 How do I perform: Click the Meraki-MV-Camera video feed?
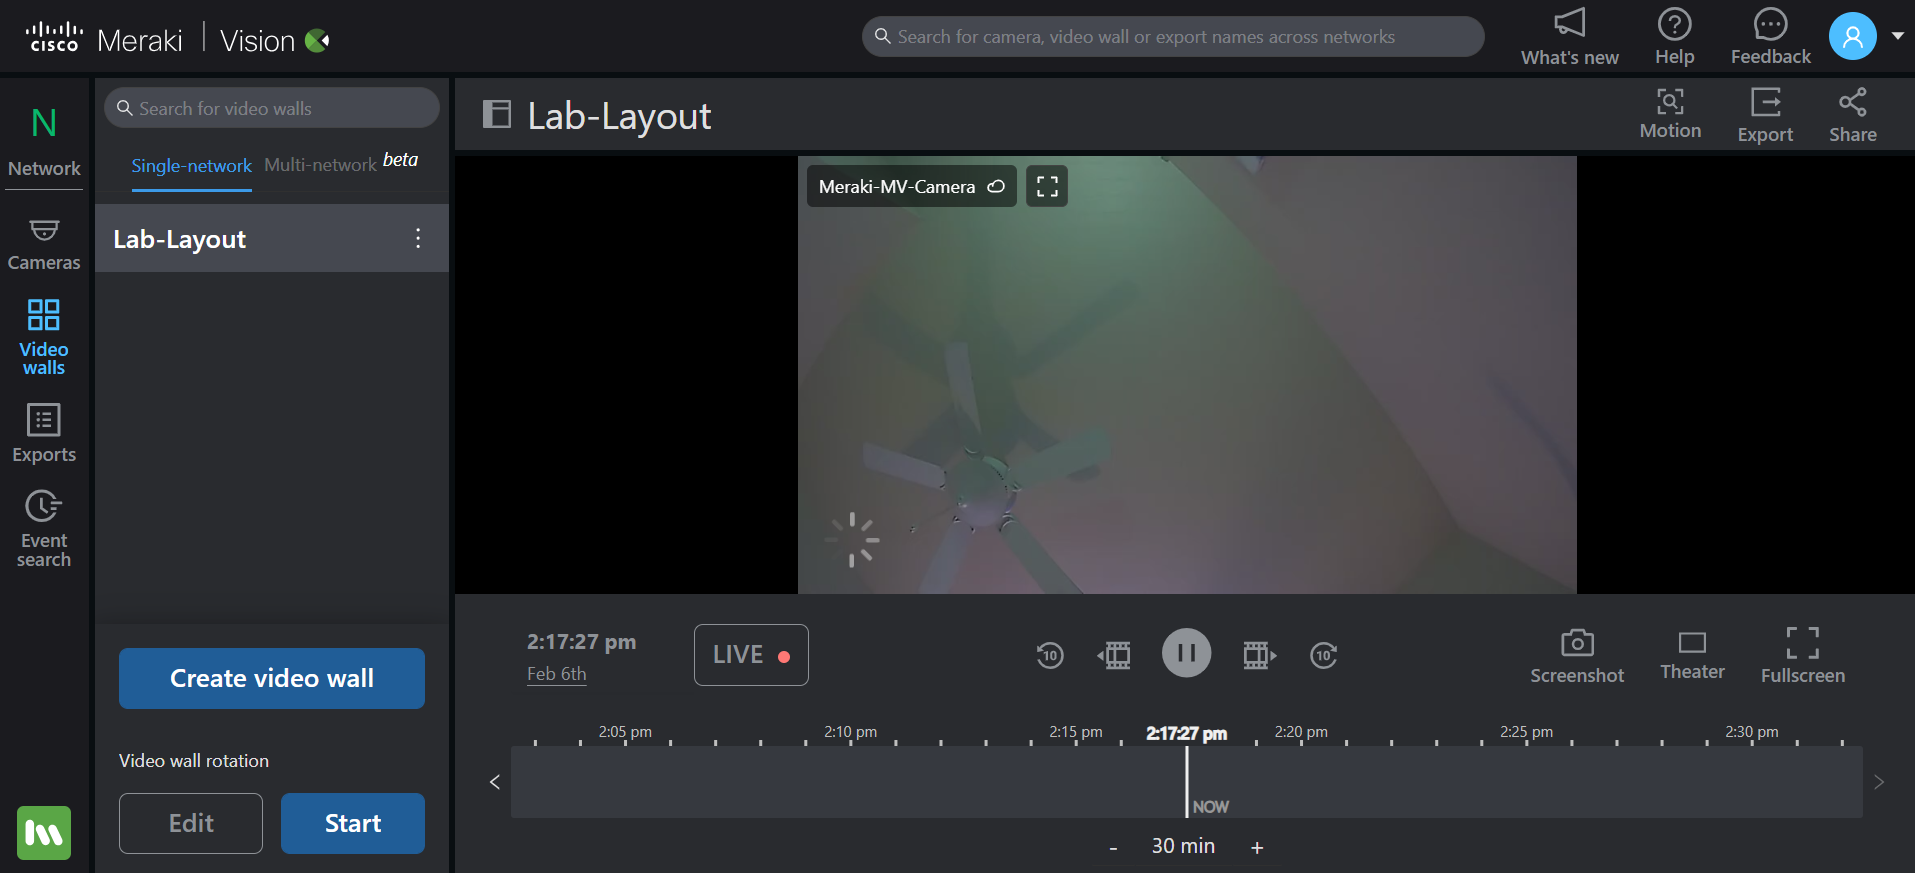[x=1187, y=374]
